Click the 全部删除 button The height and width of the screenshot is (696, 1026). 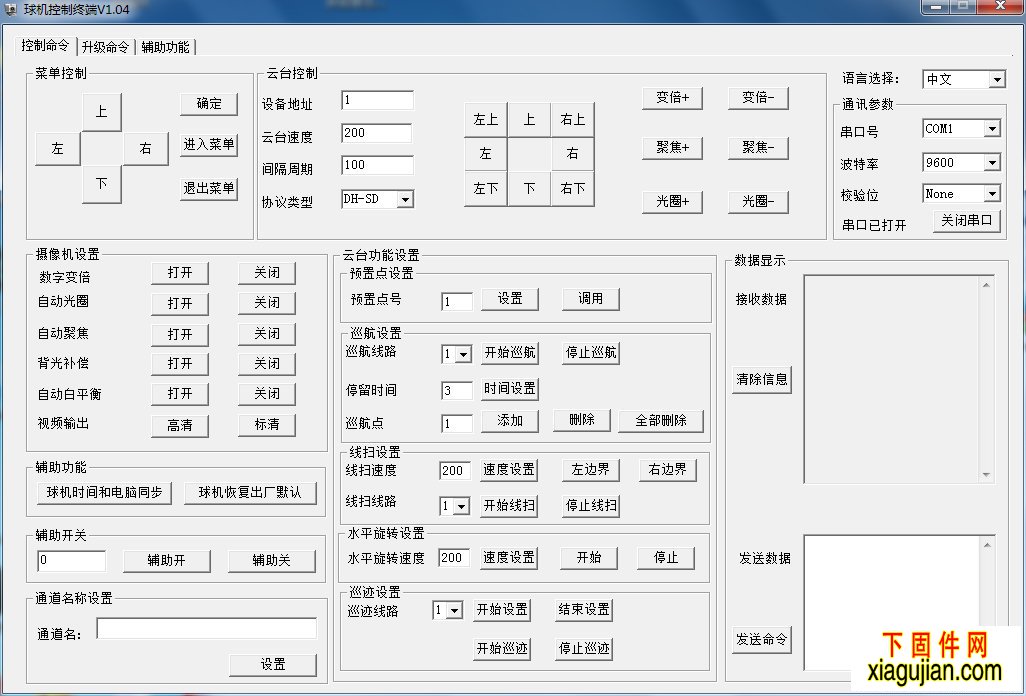pyautogui.click(x=661, y=421)
